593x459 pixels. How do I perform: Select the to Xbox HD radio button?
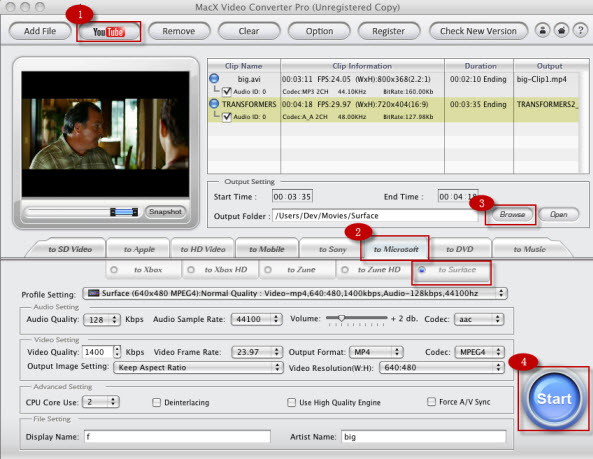(191, 270)
